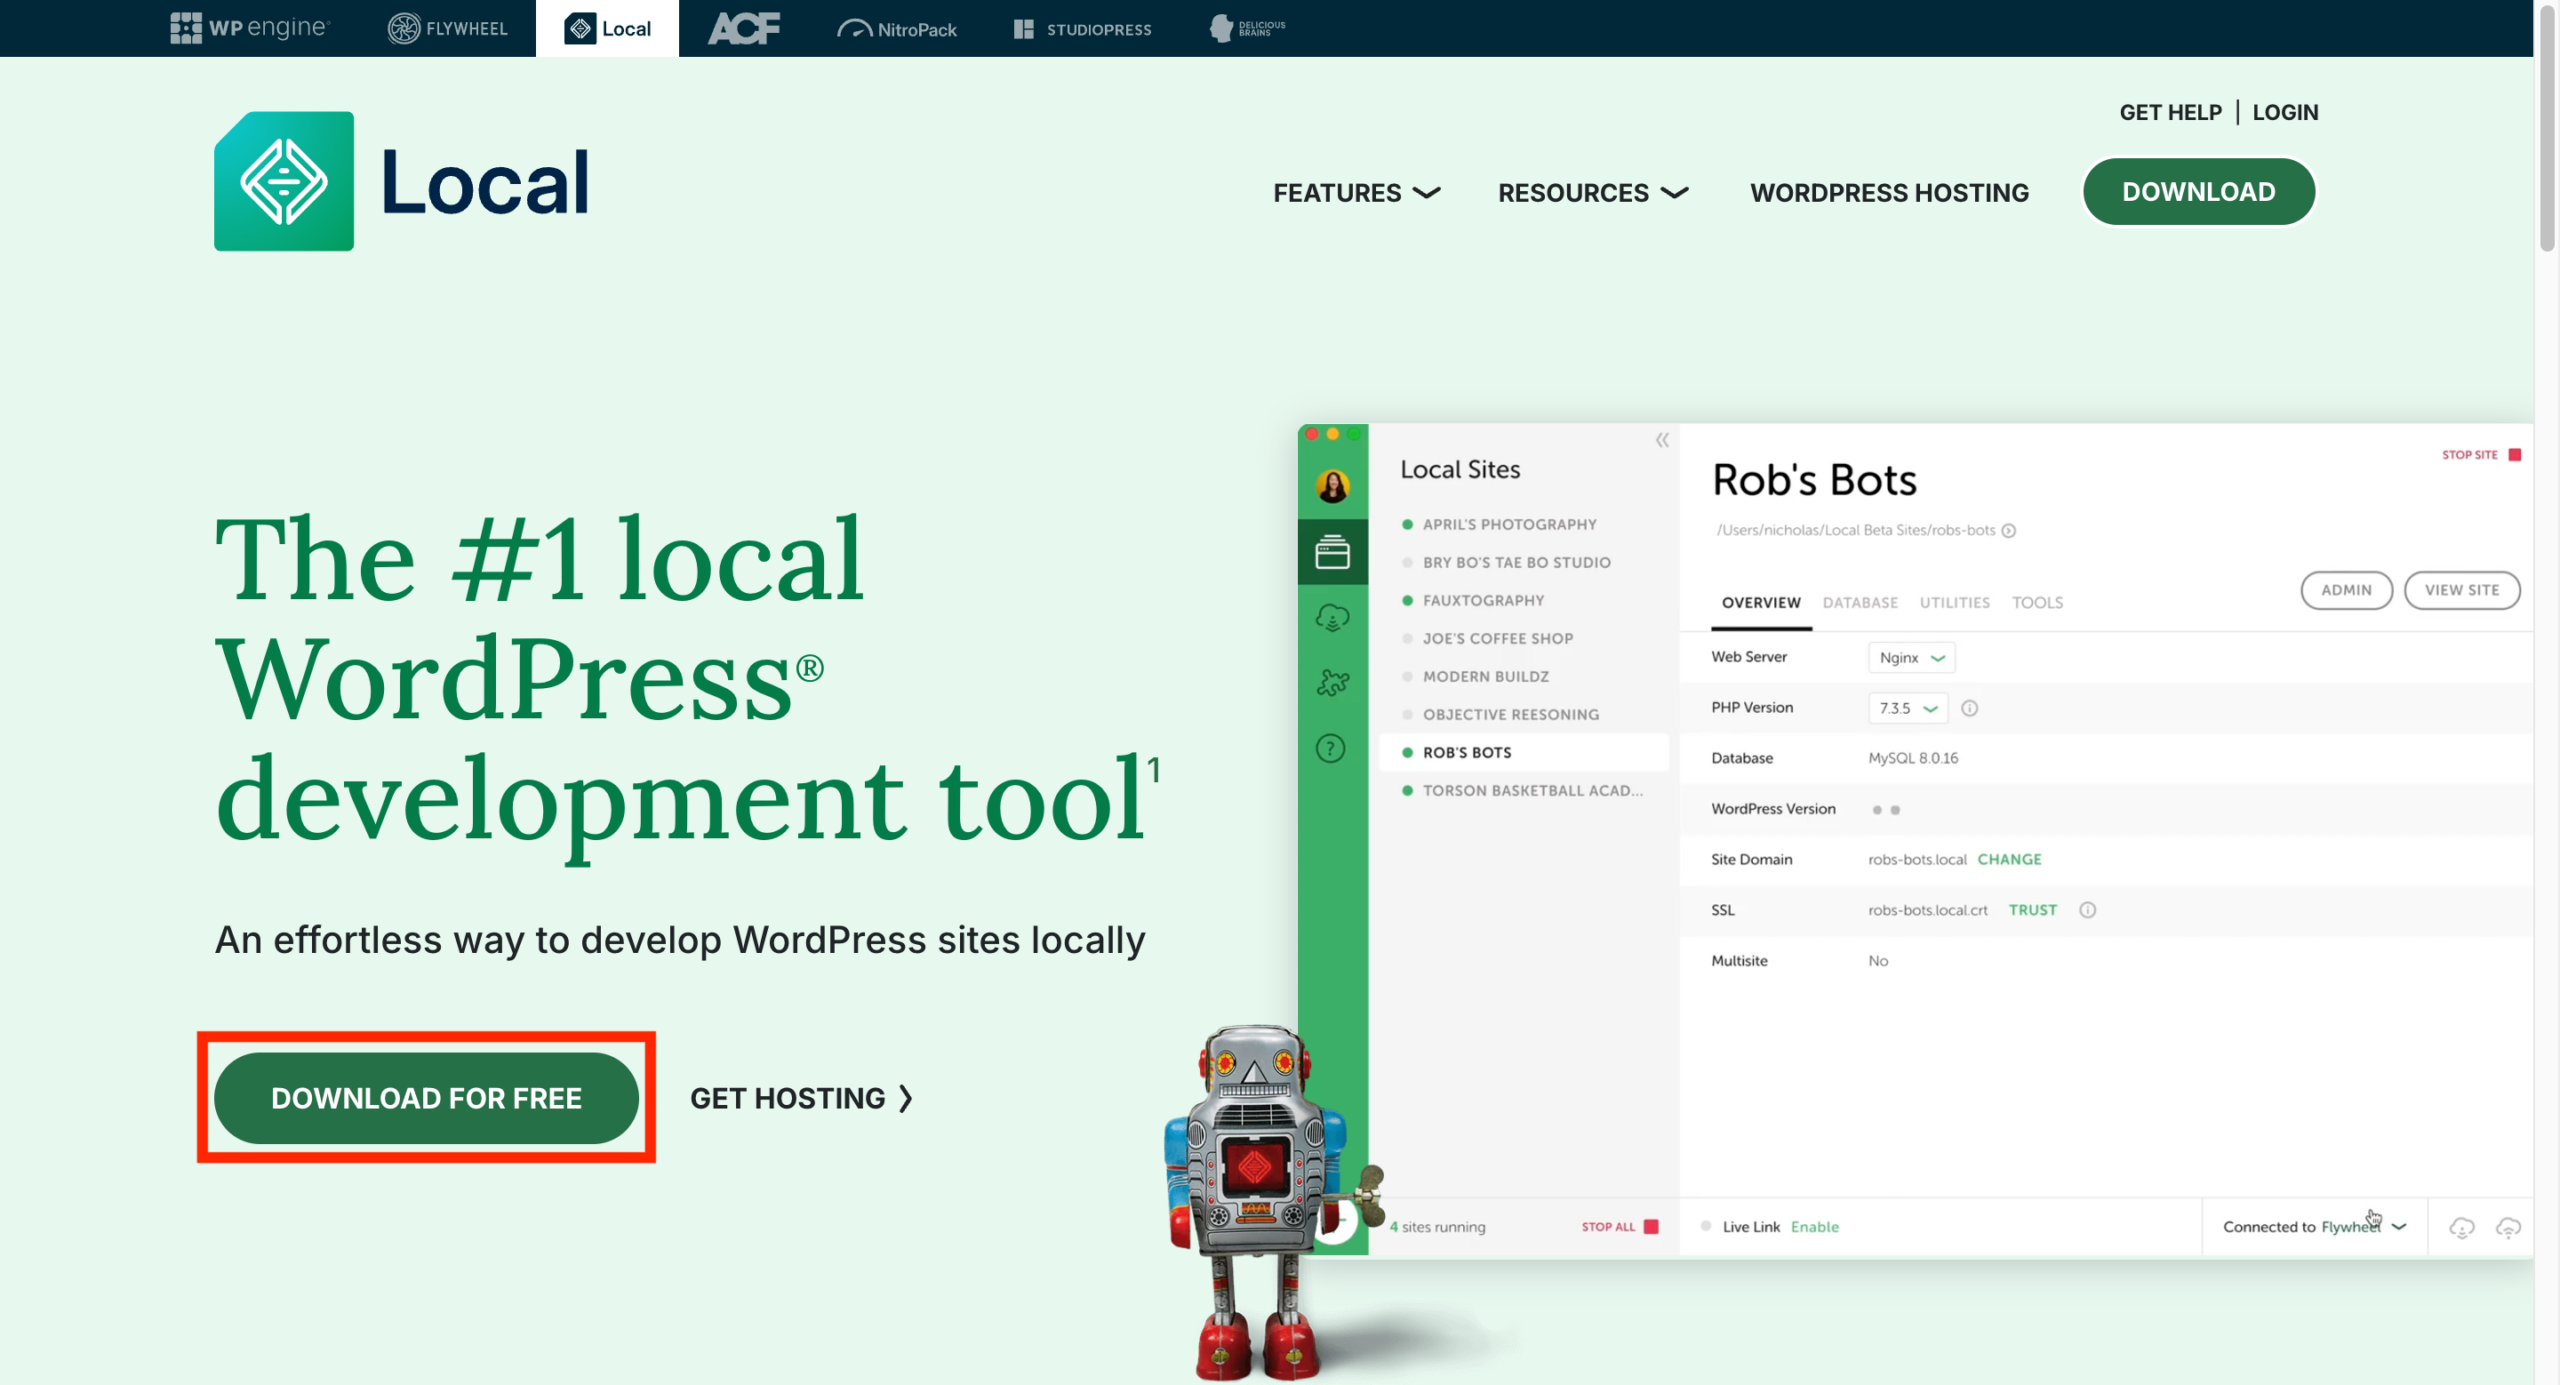This screenshot has width=2560, height=1385.
Task: Open the NitroPack brand link
Action: coord(896,29)
